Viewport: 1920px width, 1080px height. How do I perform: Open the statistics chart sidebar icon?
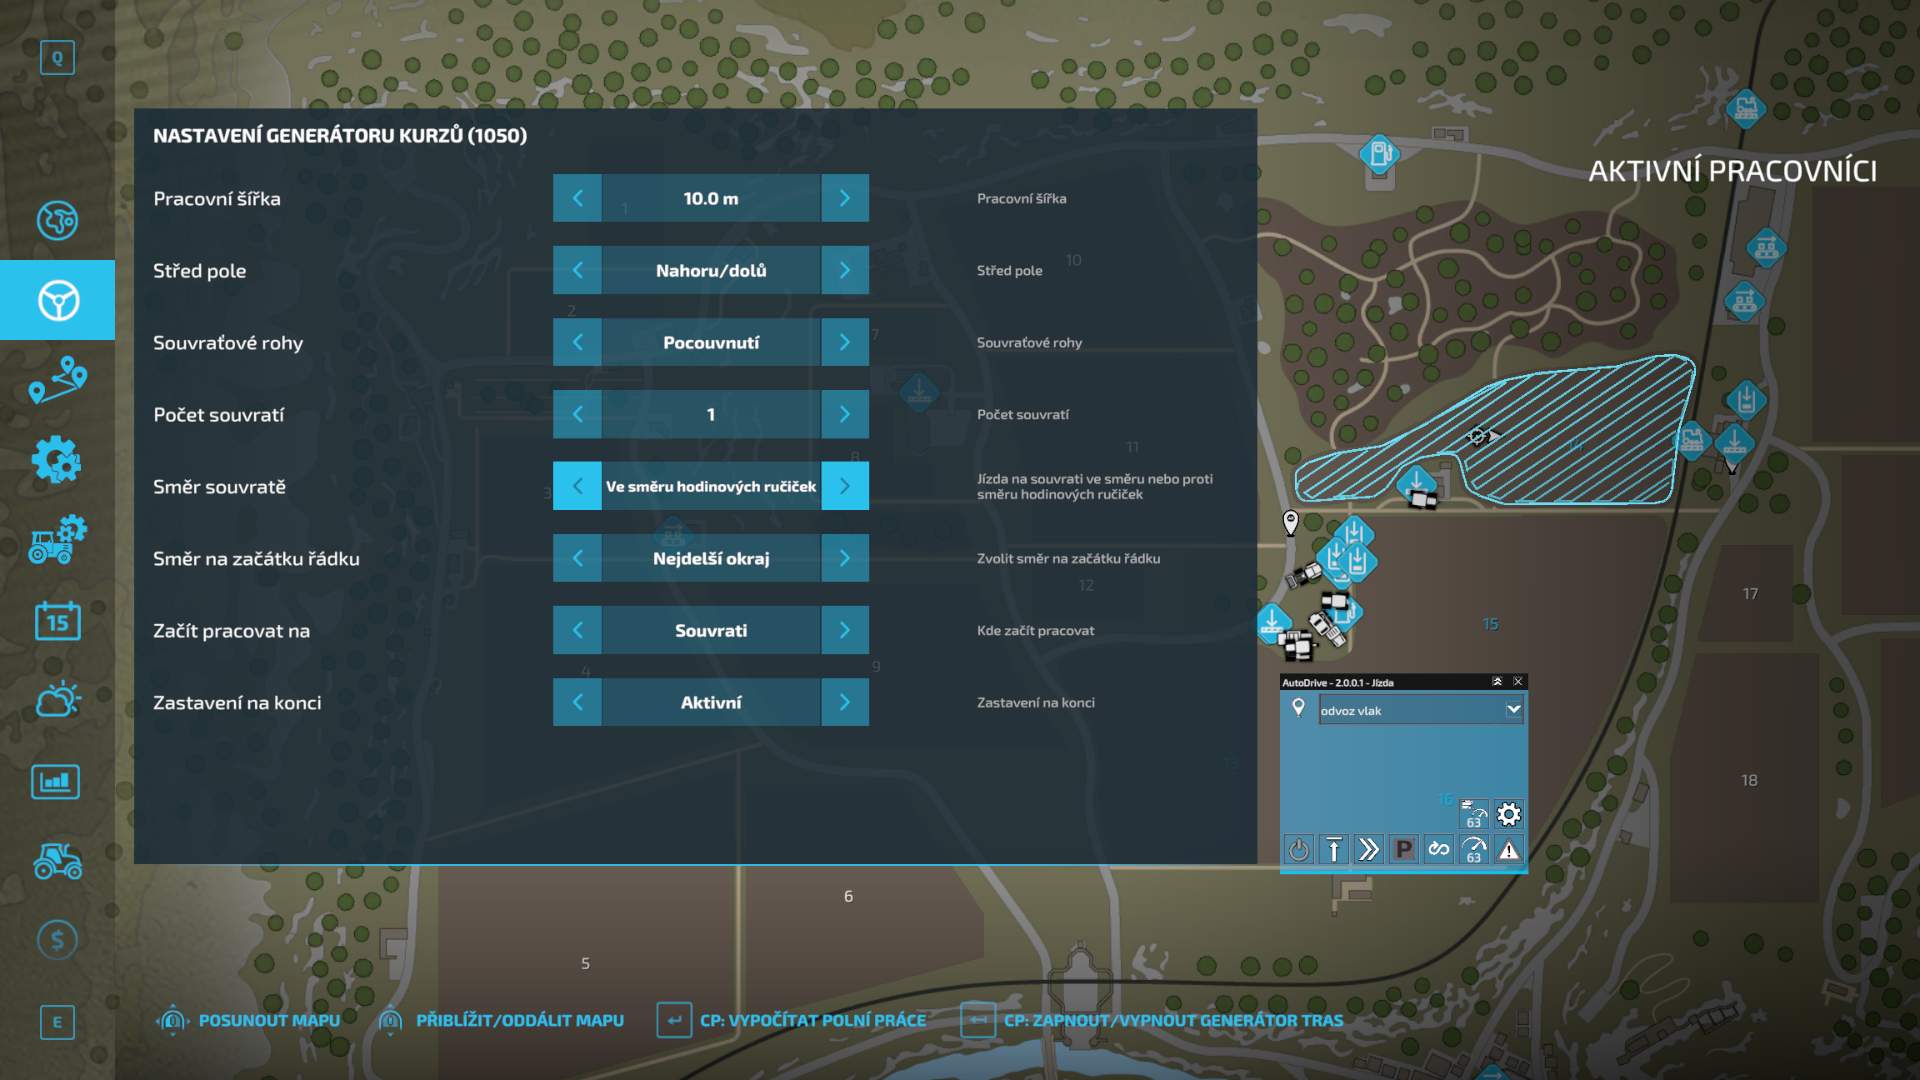[x=57, y=781]
